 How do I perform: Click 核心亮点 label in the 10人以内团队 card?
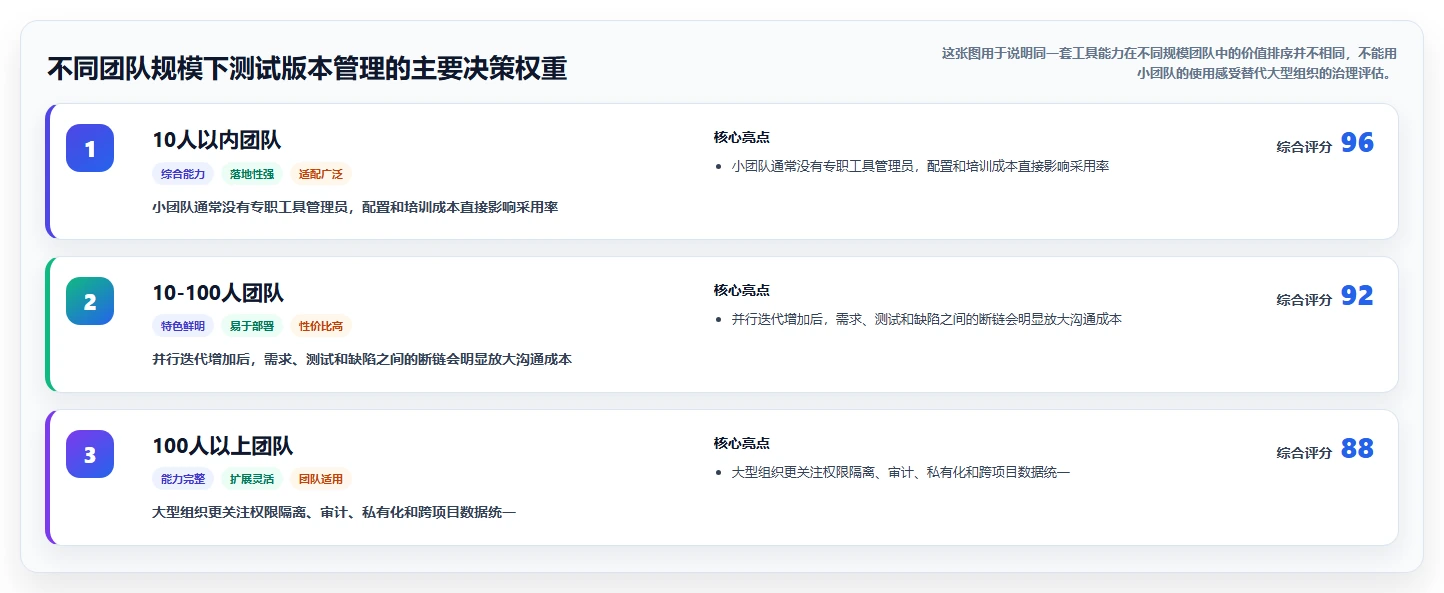(742, 138)
